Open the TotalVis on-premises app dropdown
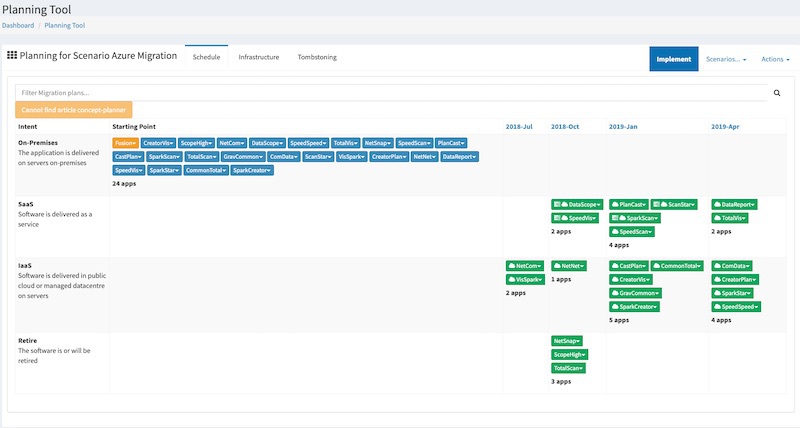This screenshot has width=800, height=428. click(x=345, y=143)
